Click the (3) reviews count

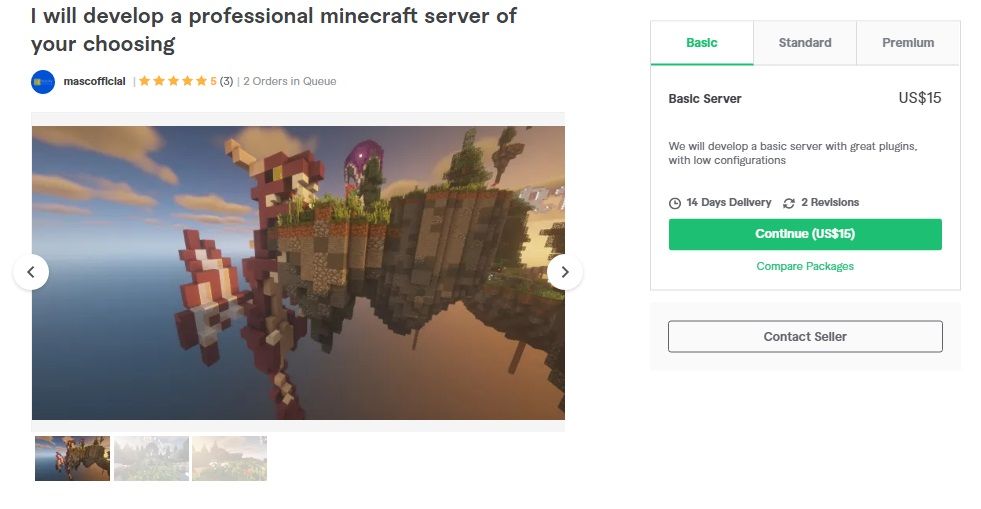pos(226,81)
